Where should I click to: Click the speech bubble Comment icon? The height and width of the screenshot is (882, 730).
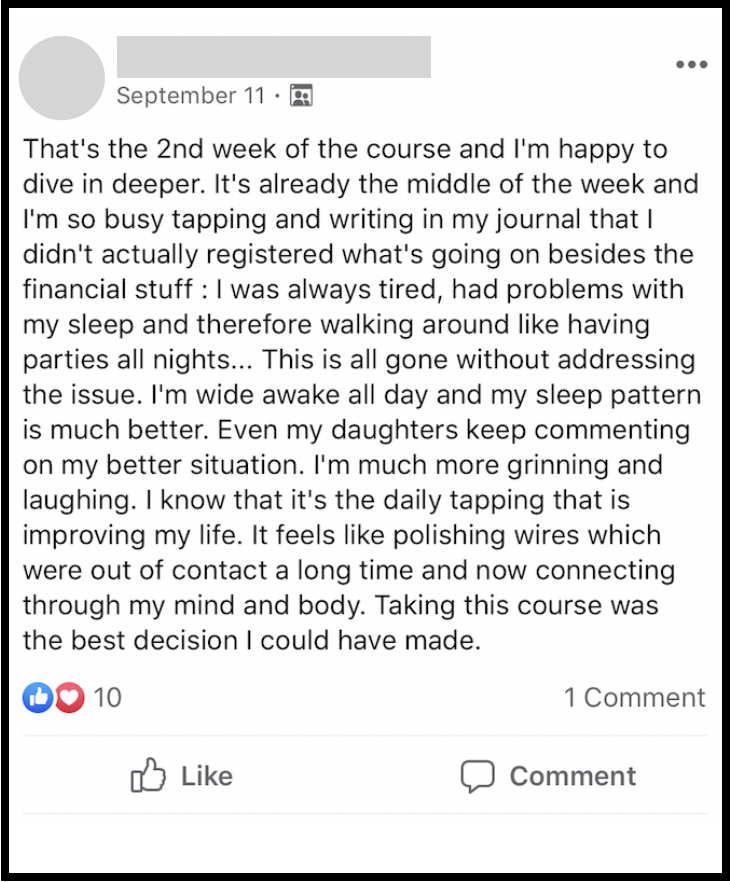pos(477,776)
